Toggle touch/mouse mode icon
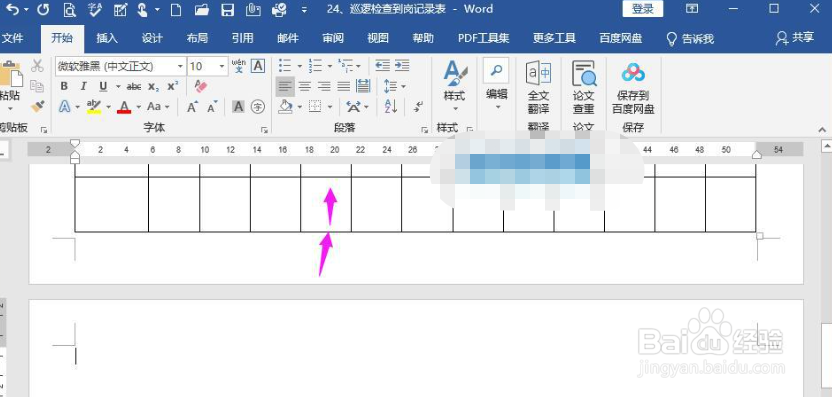Viewport: 832px width, 397px height. (143, 9)
